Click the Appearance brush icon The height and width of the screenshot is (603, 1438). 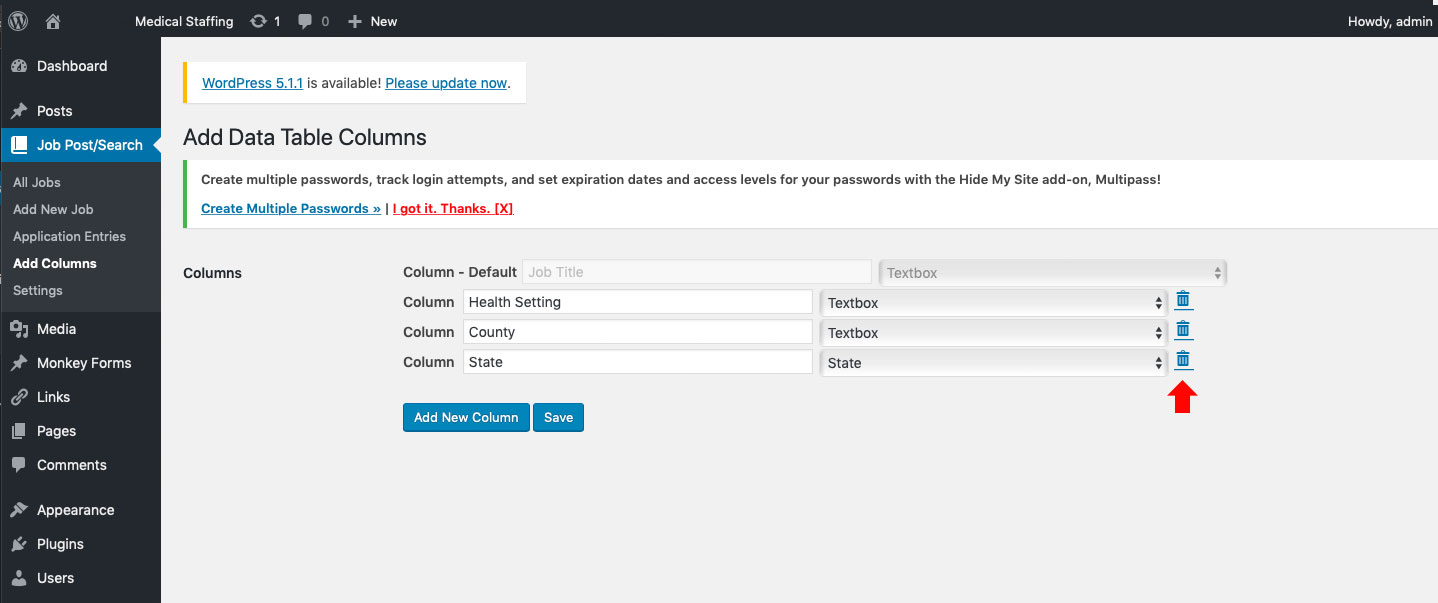point(19,510)
